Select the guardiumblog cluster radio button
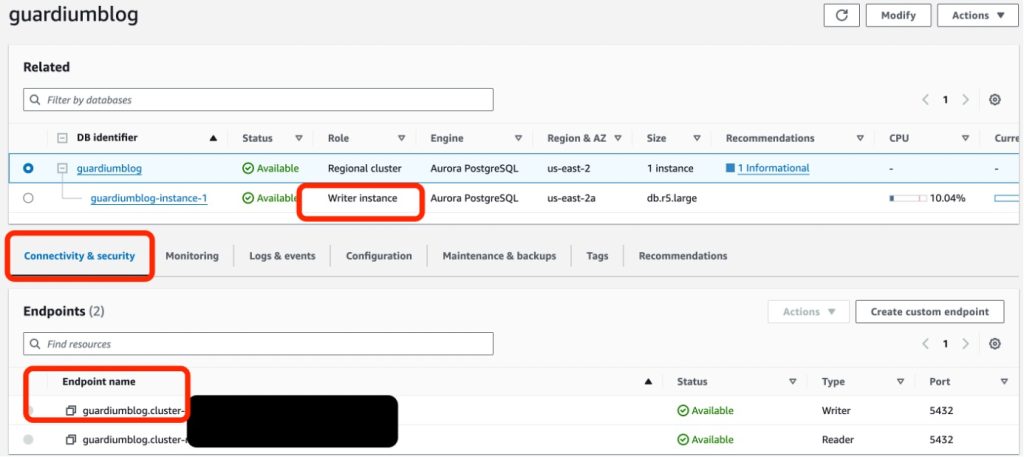1024x457 pixels. click(28, 168)
